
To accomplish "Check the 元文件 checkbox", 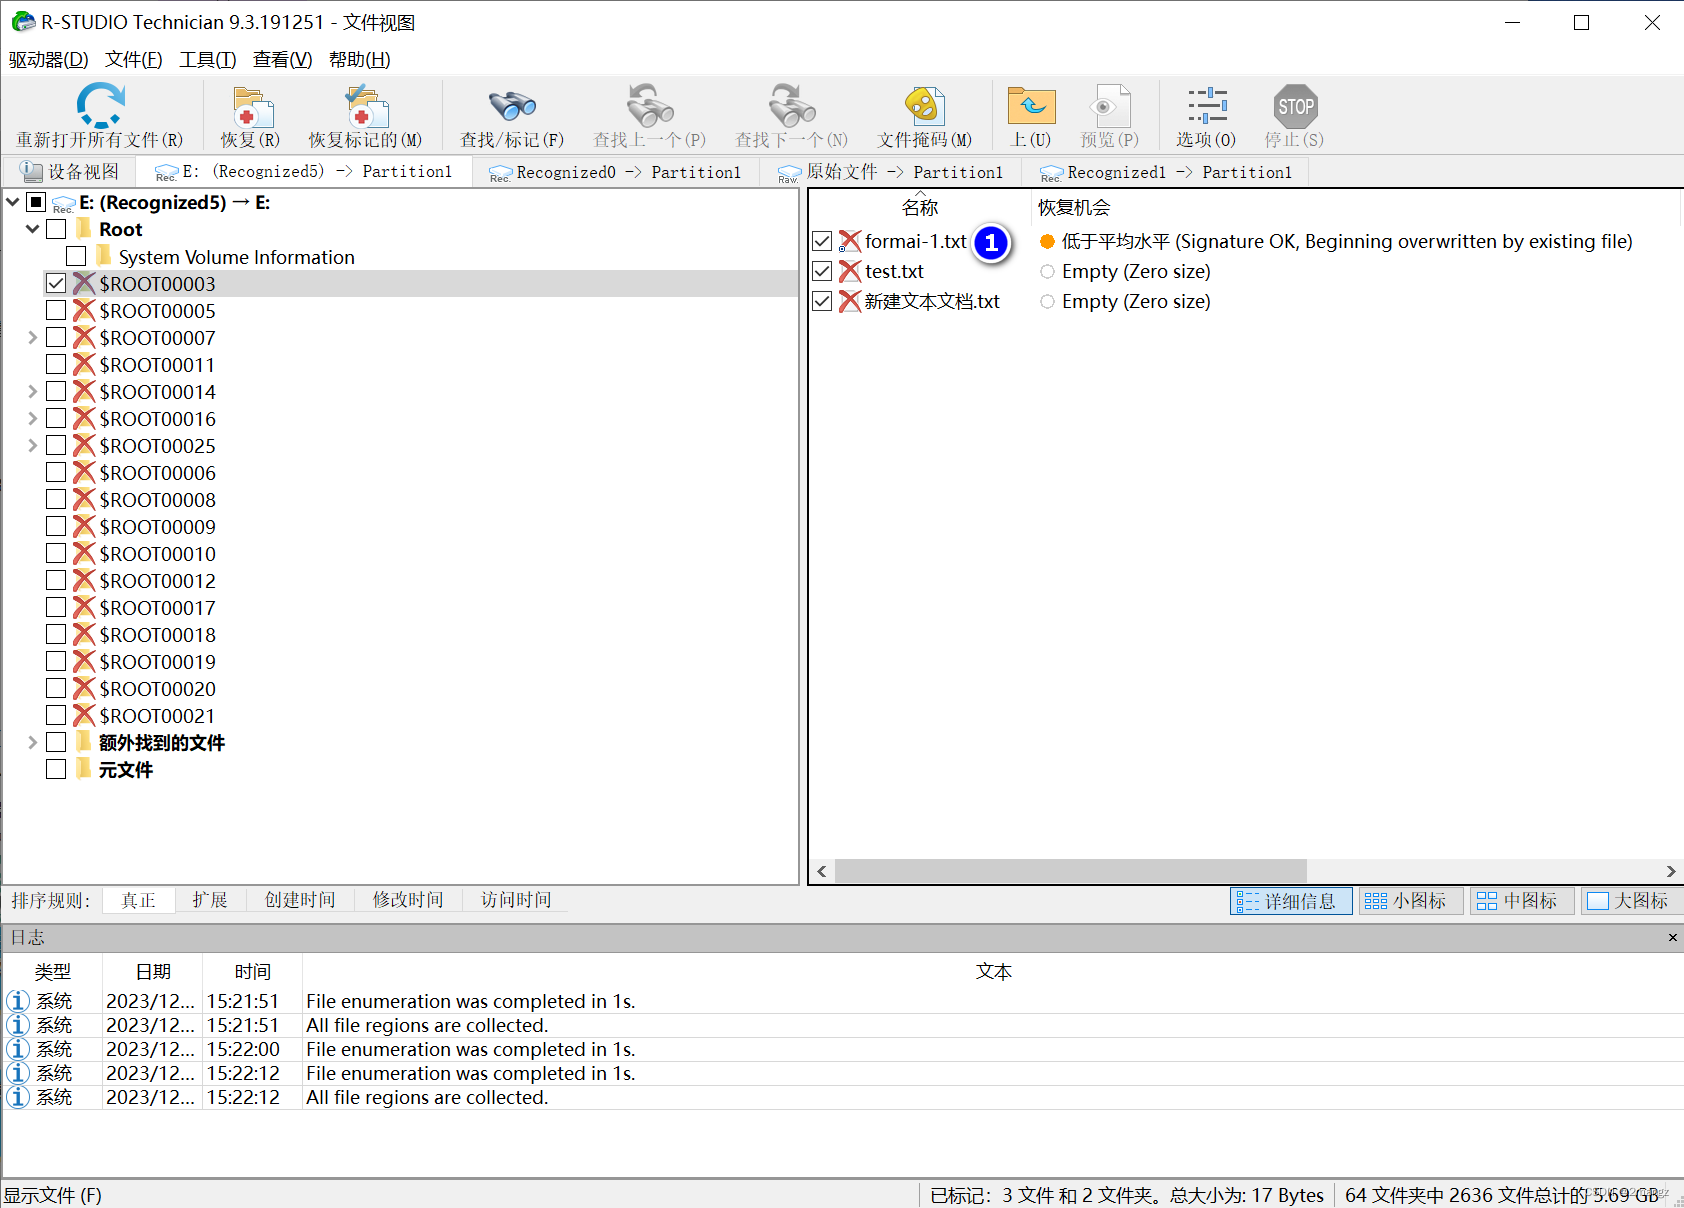I will tap(56, 769).
